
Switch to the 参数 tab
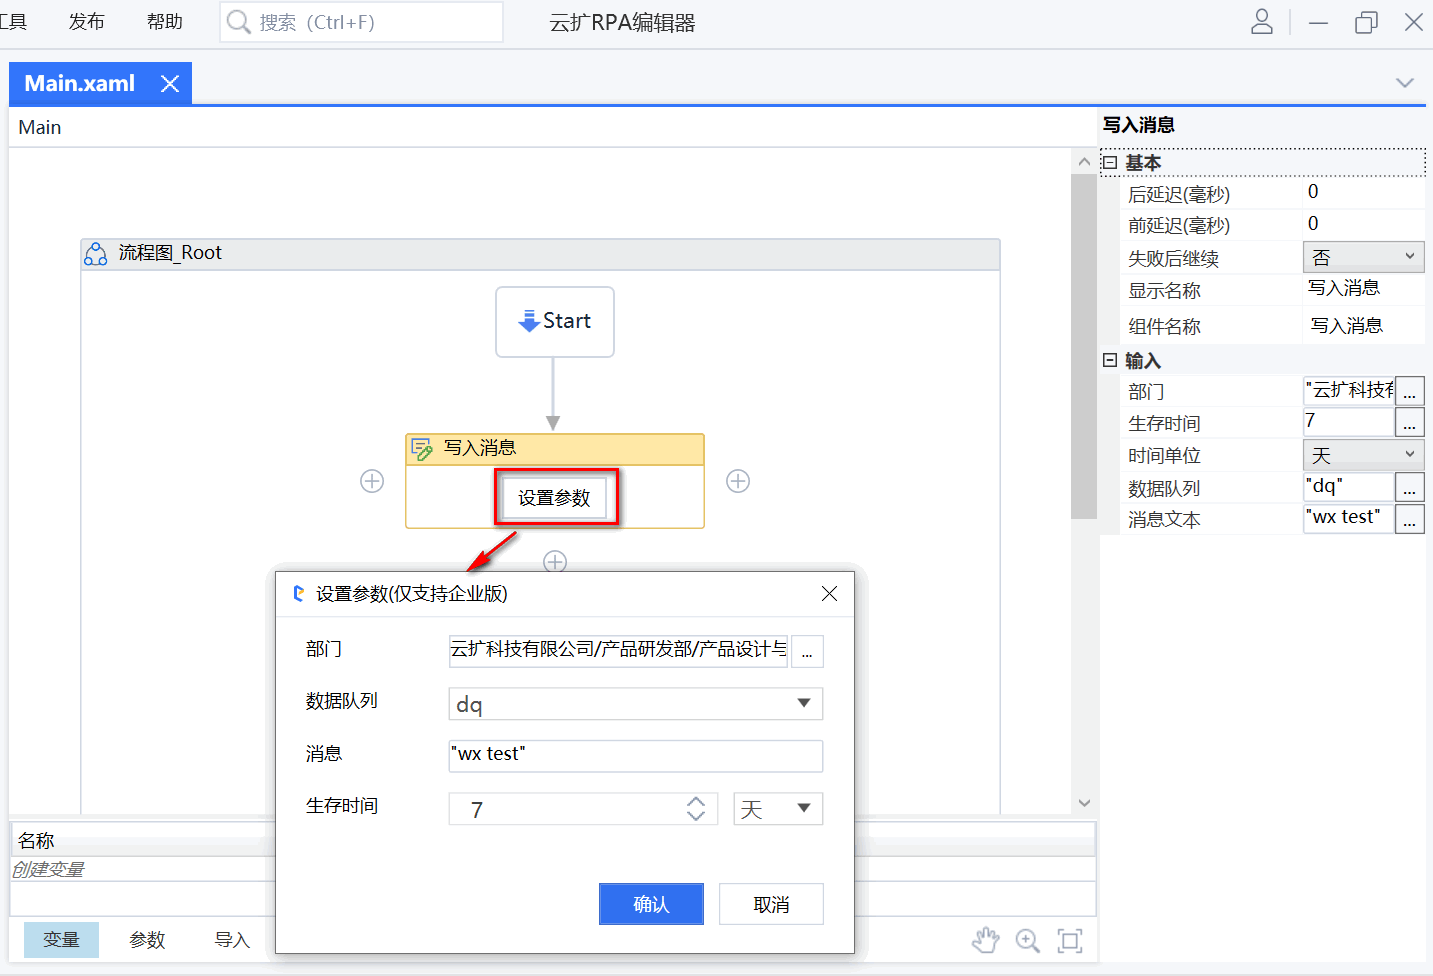[147, 940]
